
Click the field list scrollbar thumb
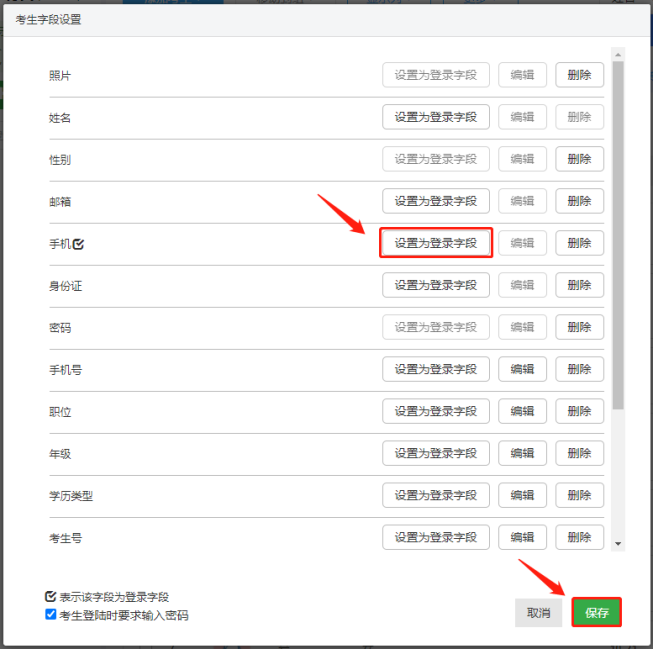618,235
